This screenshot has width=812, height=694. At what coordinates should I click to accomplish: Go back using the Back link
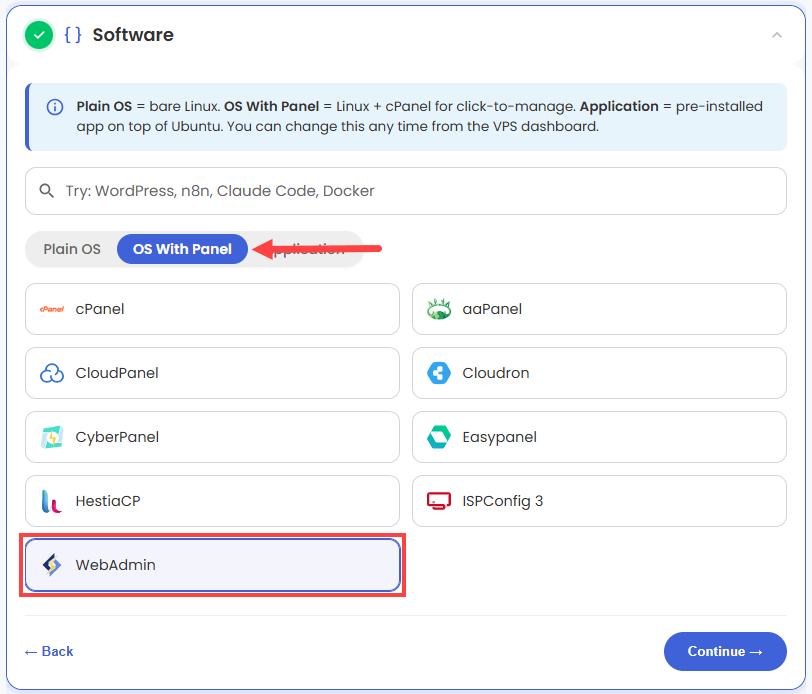point(49,652)
